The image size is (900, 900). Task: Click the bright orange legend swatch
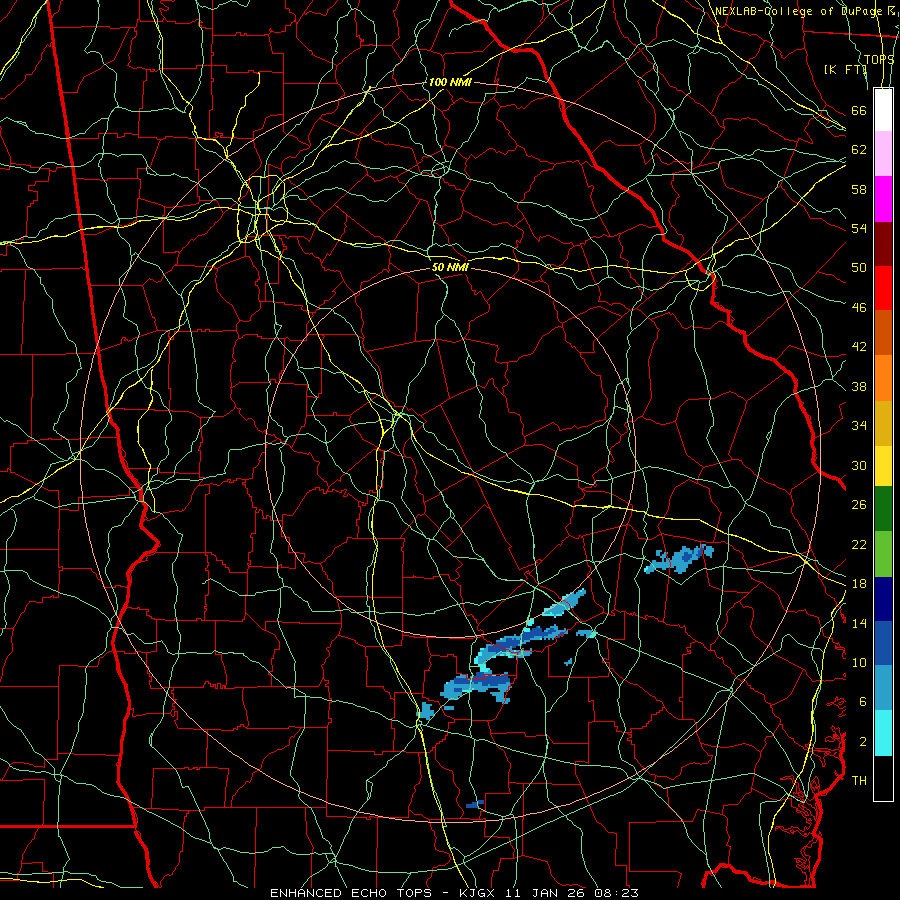[x=883, y=378]
